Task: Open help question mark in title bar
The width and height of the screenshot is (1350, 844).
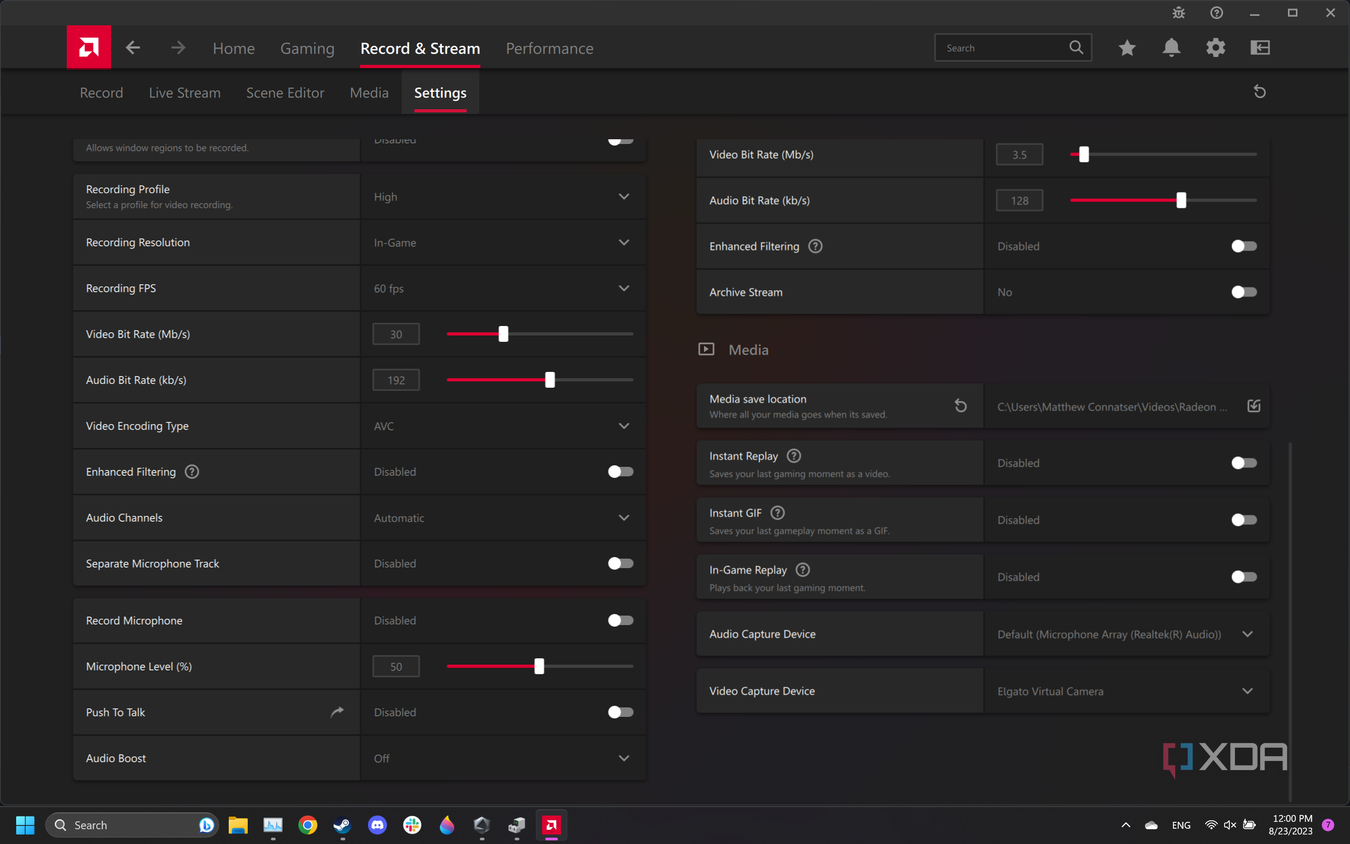Action: [1216, 13]
